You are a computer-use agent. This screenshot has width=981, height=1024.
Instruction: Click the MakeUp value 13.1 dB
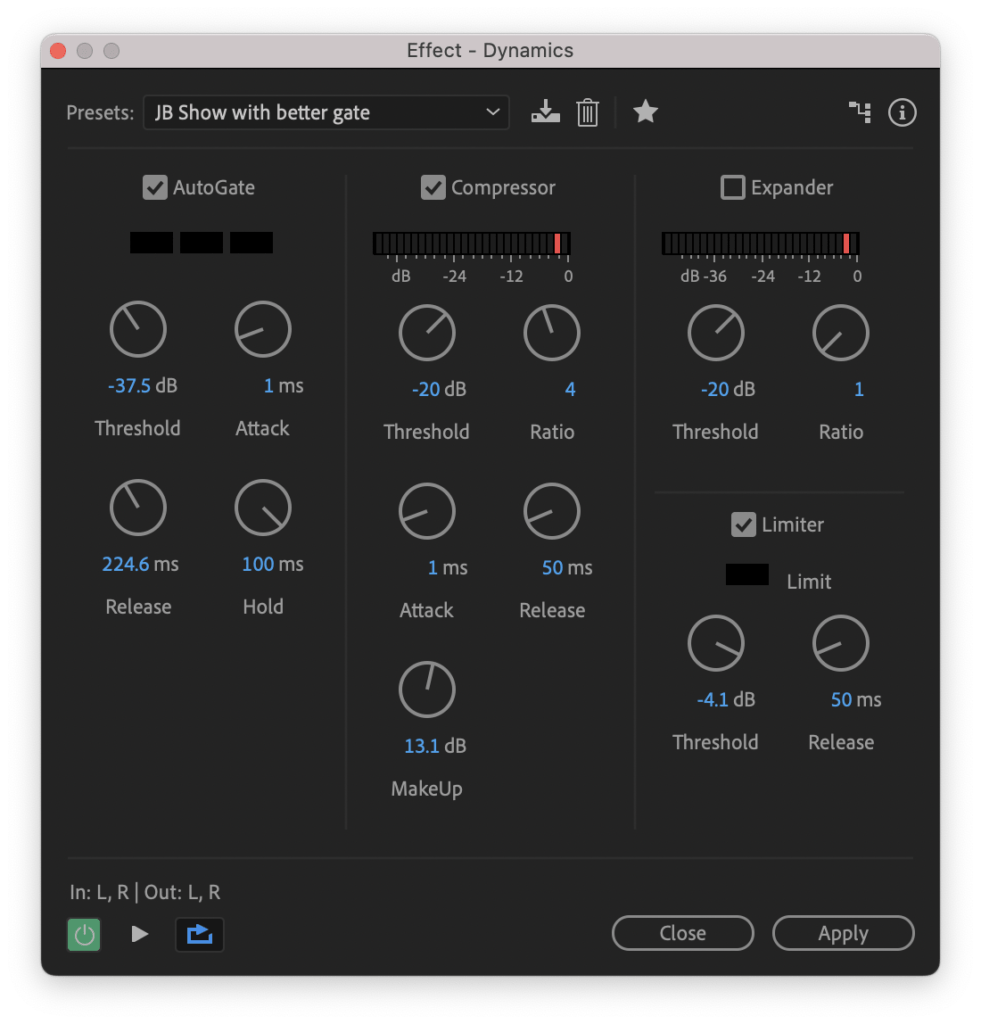point(435,746)
